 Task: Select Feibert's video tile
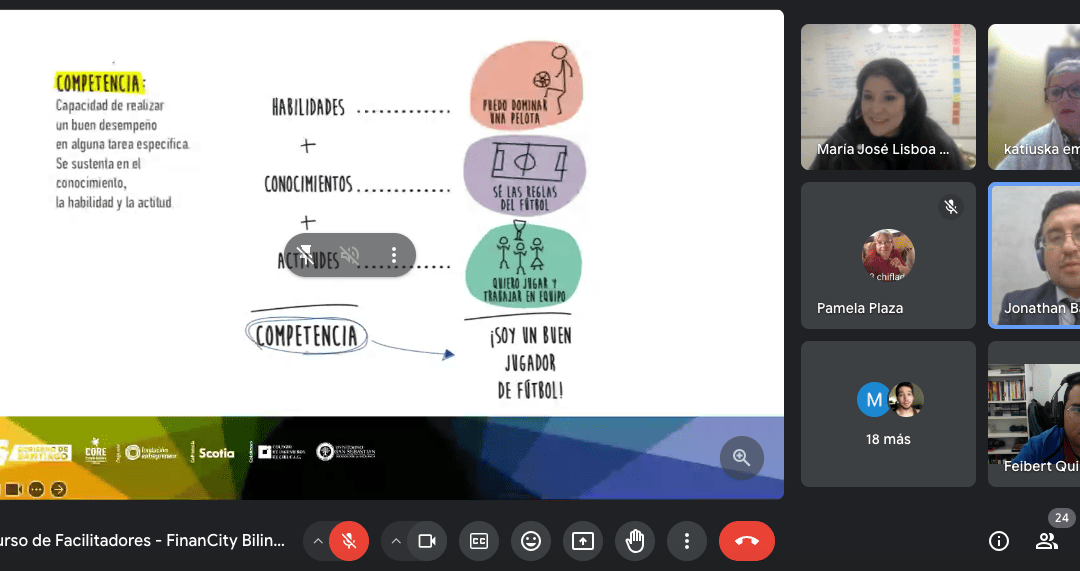coord(1035,414)
